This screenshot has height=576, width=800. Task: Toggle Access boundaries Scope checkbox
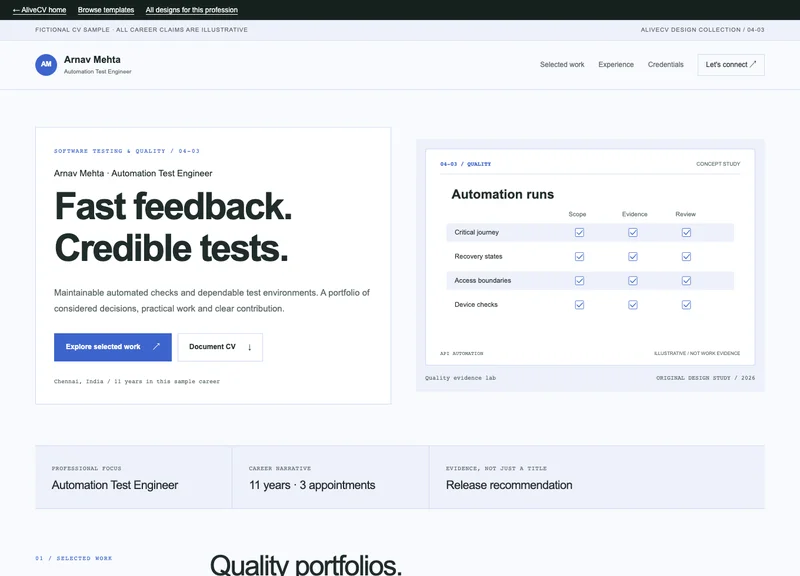click(579, 281)
